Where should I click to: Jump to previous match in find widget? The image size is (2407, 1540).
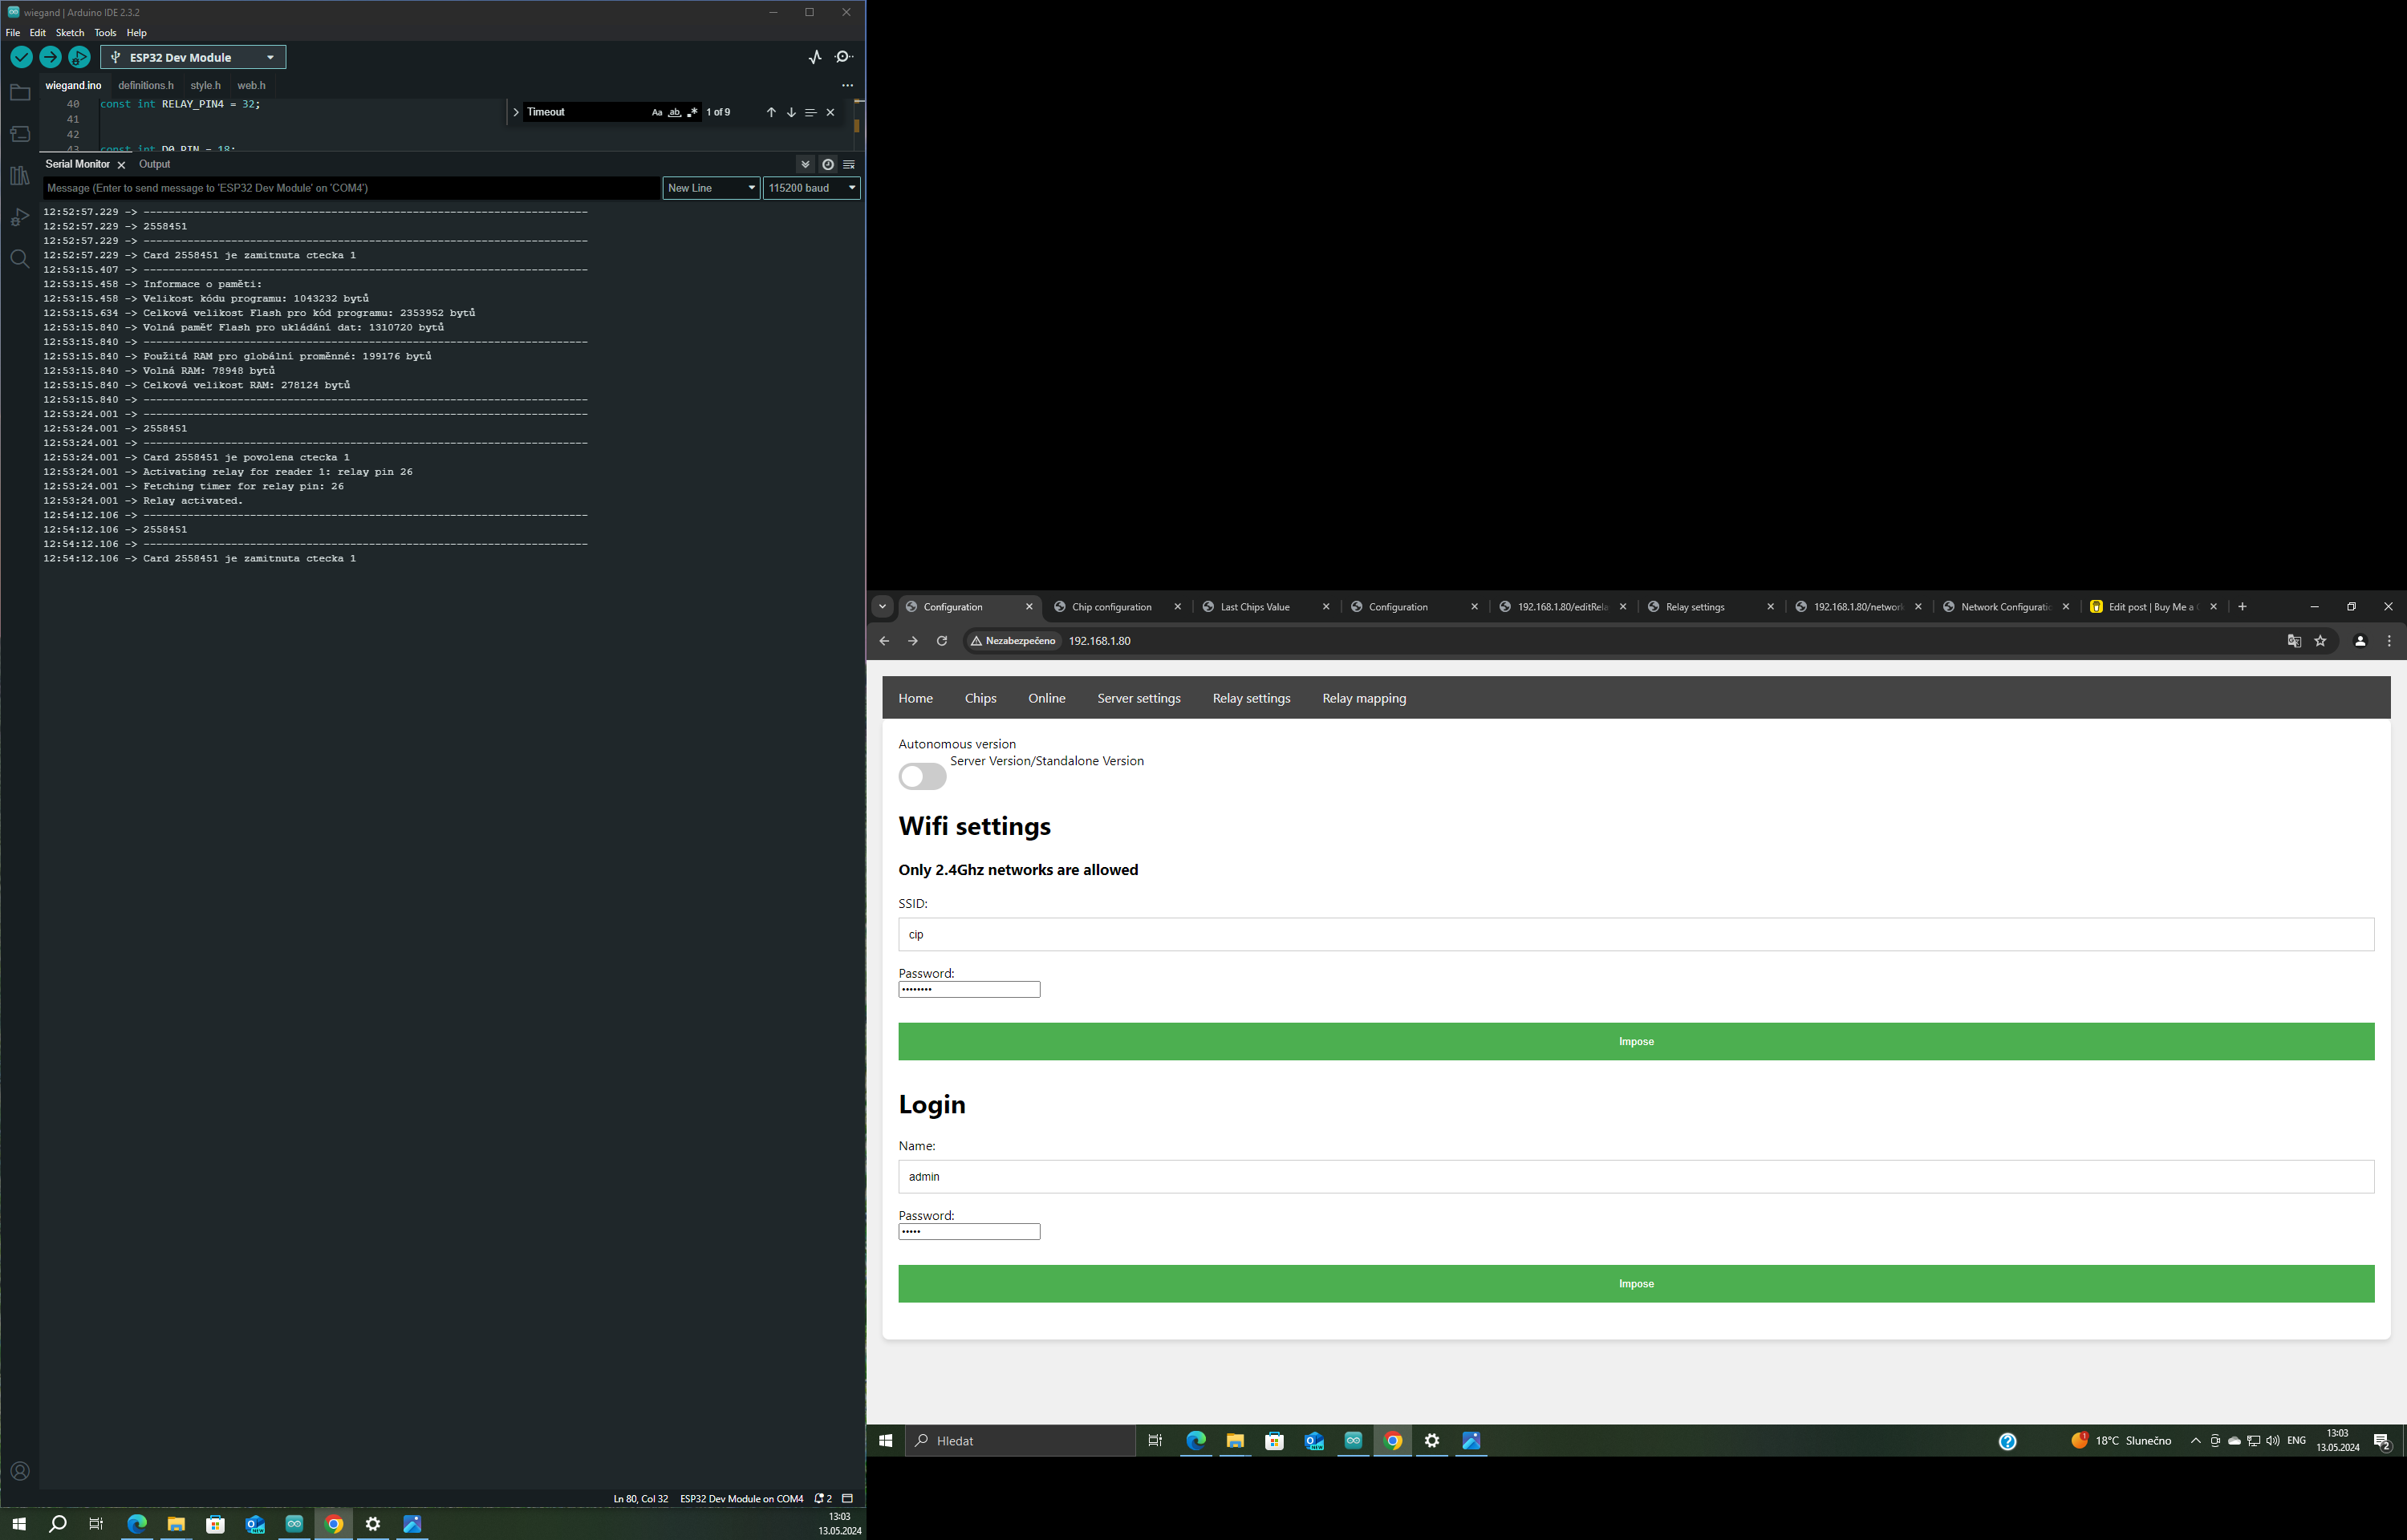(x=771, y=112)
